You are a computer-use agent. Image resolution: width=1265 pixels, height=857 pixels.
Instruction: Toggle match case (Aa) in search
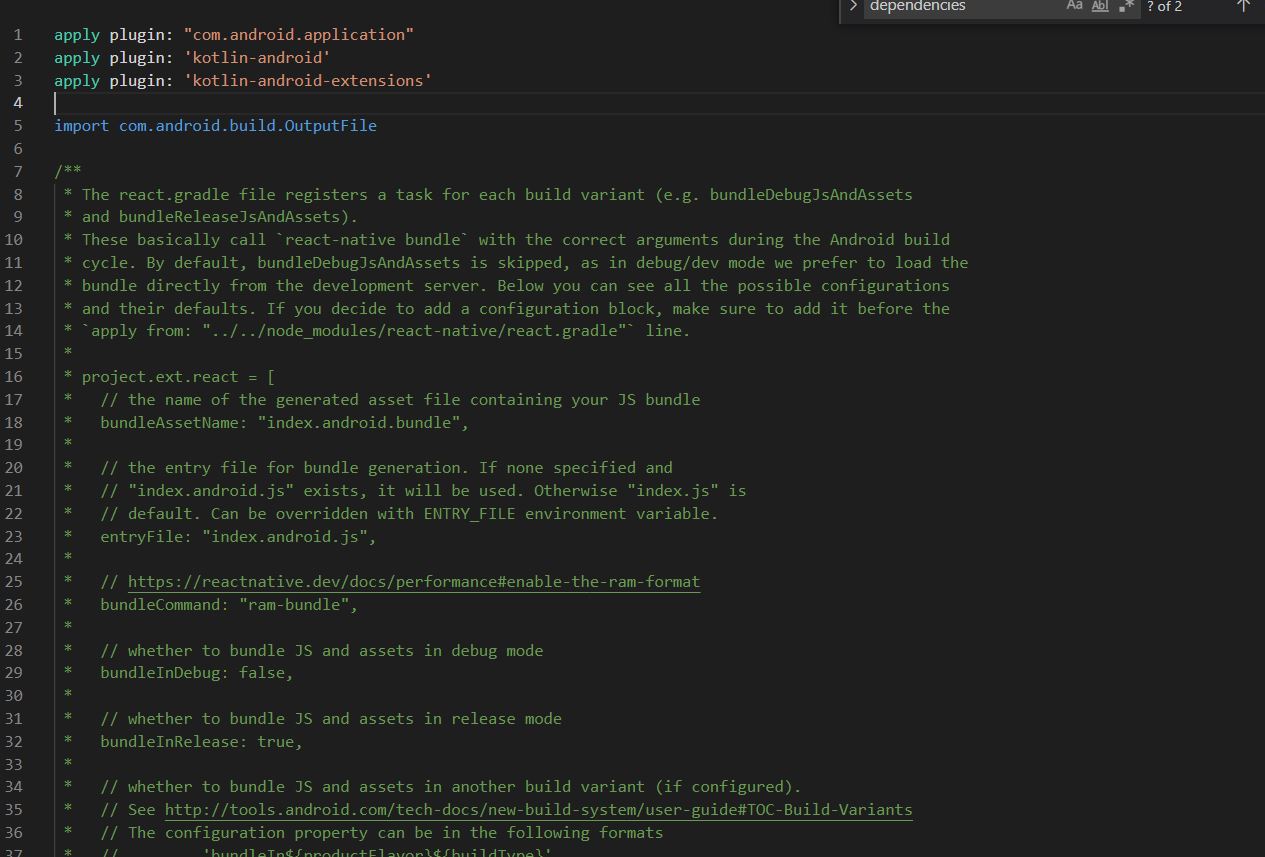[x=1074, y=7]
